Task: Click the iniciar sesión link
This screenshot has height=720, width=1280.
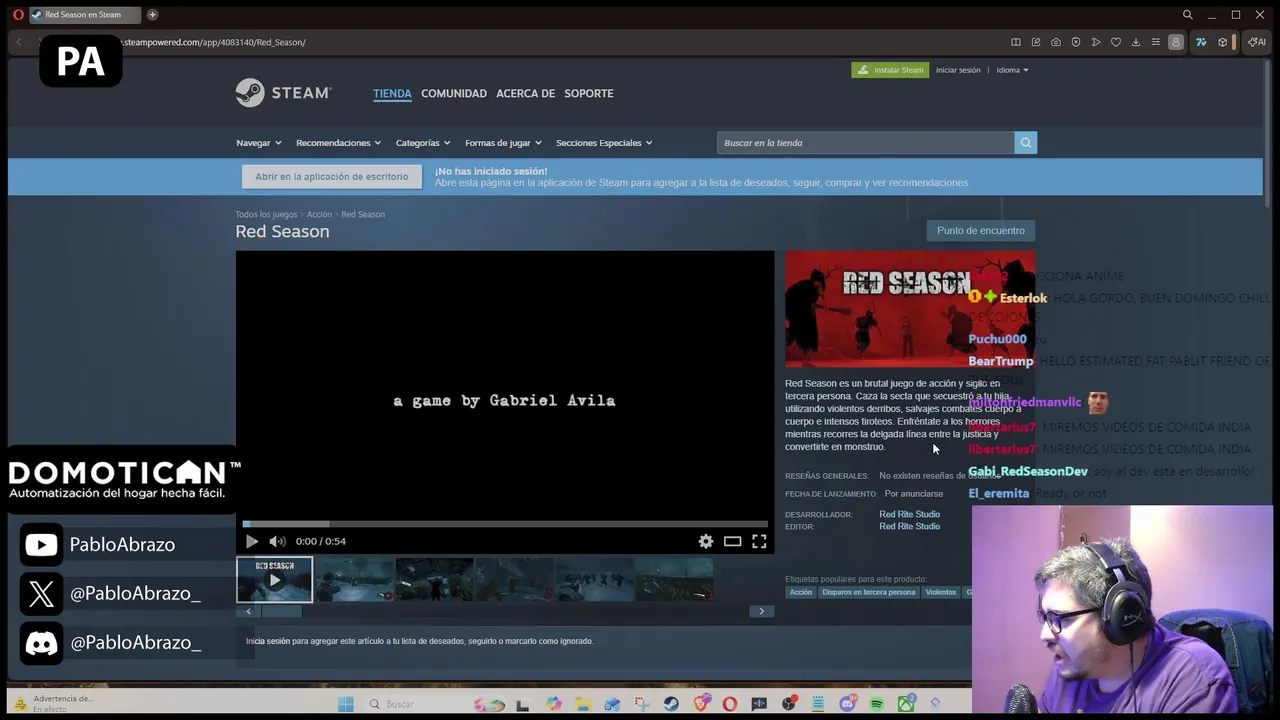Action: point(958,70)
